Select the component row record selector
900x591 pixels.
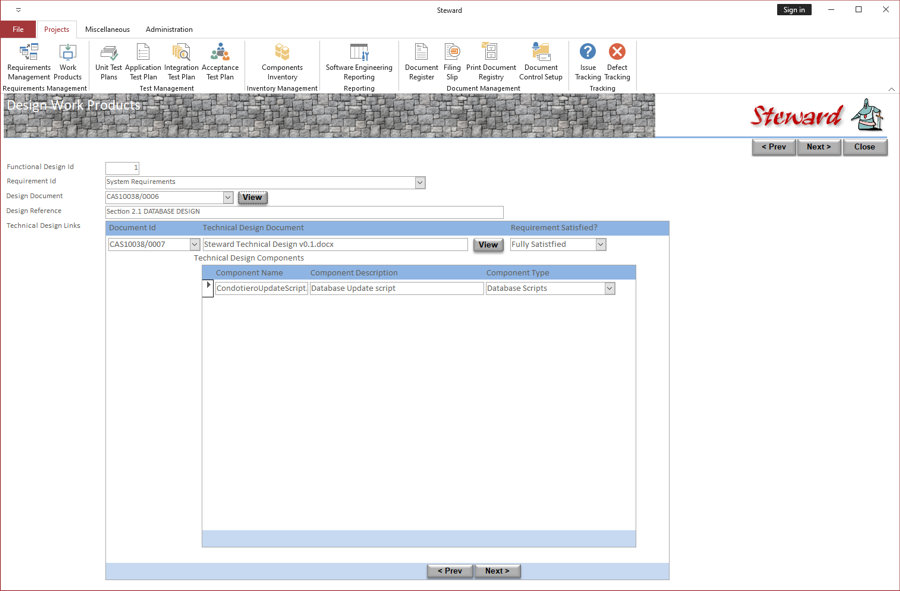click(x=208, y=288)
